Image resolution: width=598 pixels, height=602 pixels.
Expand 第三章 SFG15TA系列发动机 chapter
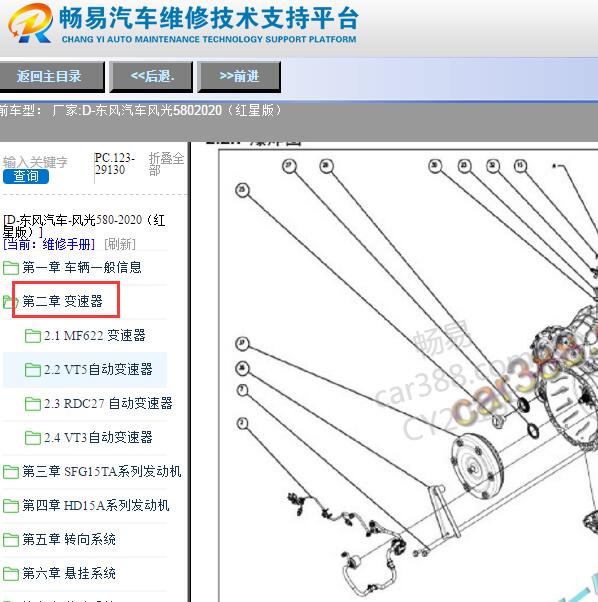pyautogui.click(x=101, y=471)
